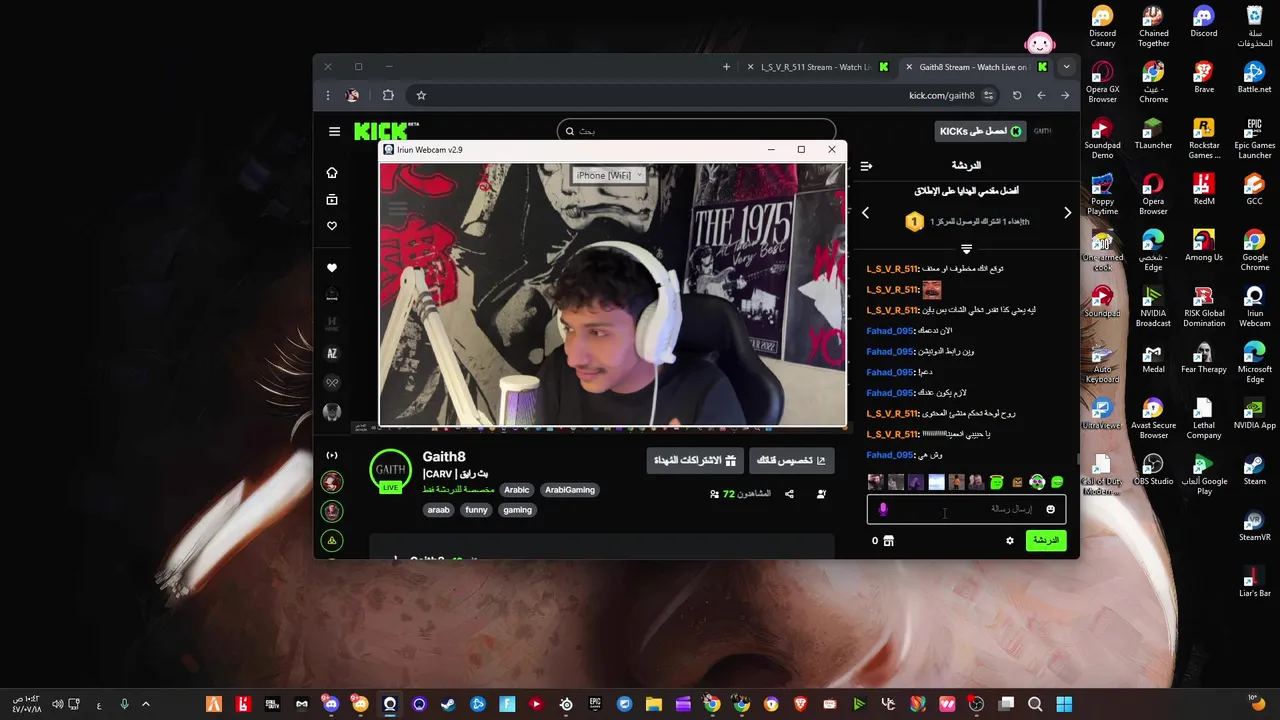Open Lethal Company desktop shortcut

coord(1203,419)
